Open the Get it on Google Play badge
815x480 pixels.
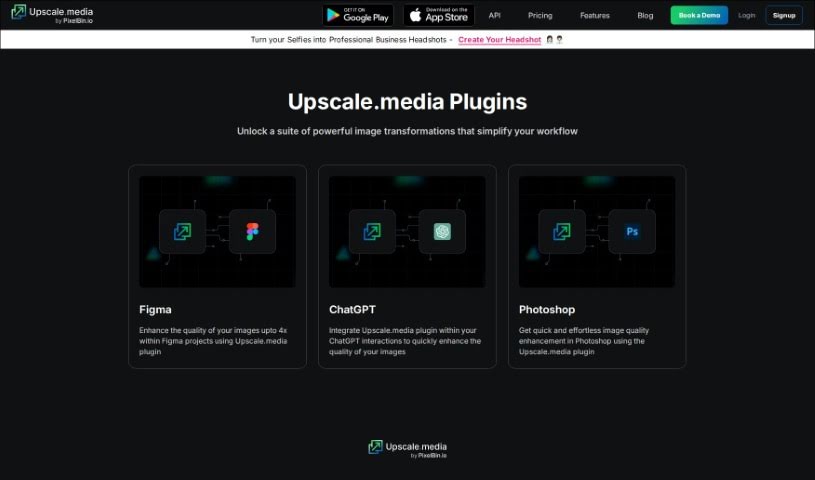358,15
